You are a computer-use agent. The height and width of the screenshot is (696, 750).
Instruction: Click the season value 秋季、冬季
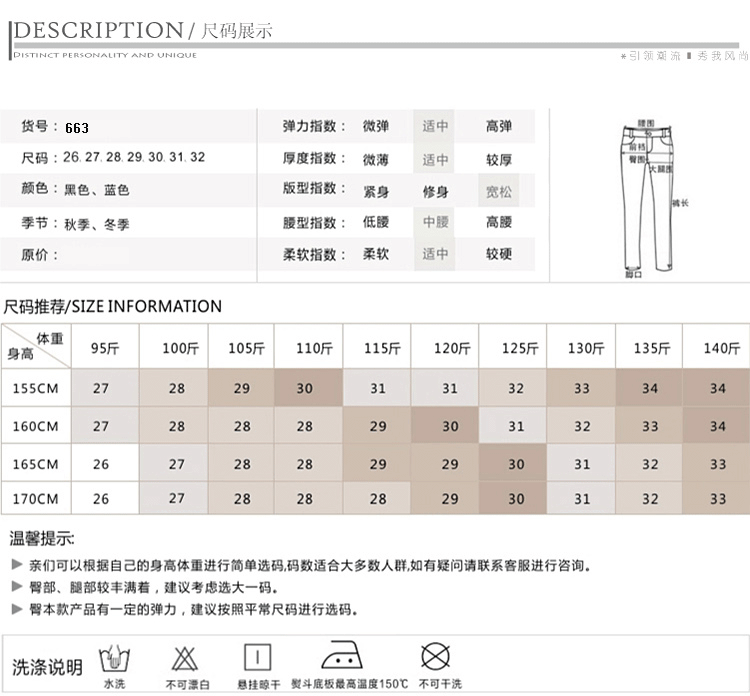click(x=97, y=224)
